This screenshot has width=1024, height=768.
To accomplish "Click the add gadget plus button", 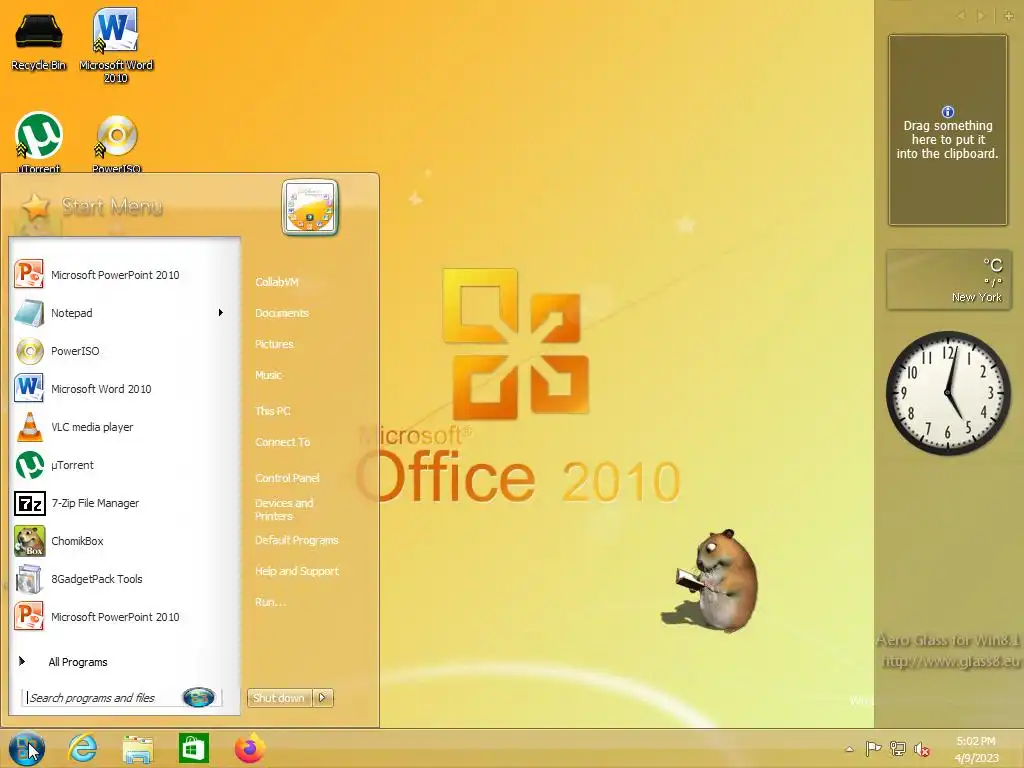I will pos(1008,16).
